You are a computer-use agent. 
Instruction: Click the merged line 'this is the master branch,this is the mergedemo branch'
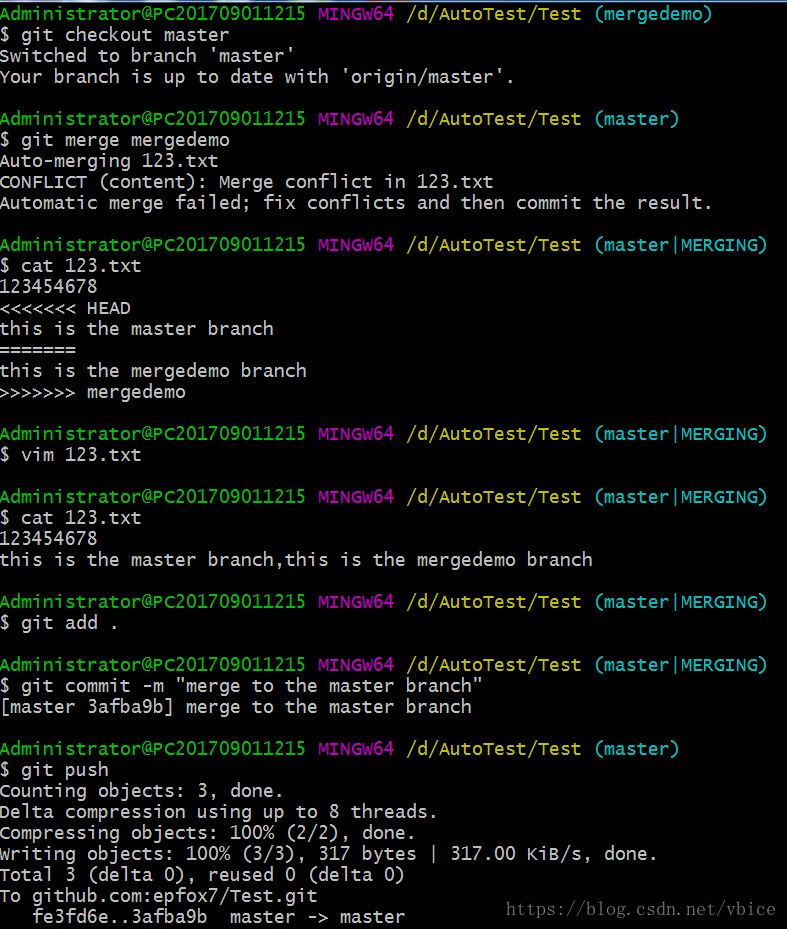tap(296, 560)
